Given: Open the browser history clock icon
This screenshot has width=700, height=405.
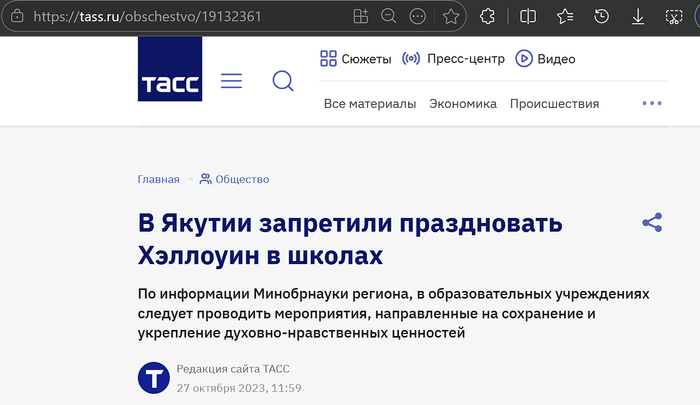Looking at the screenshot, I should [601, 17].
